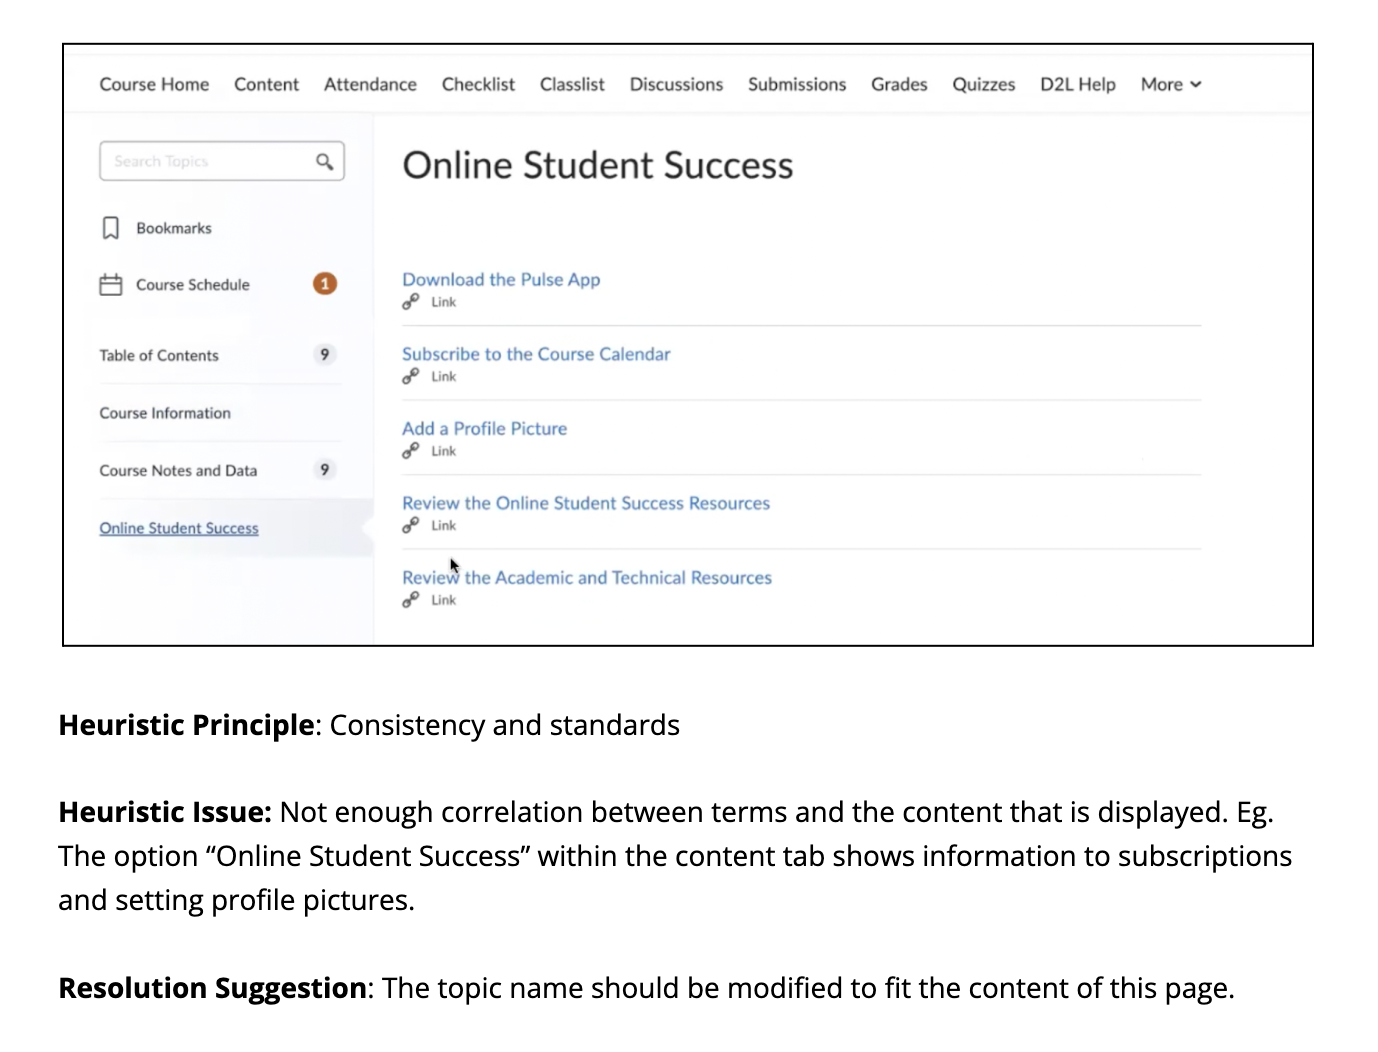The width and height of the screenshot is (1378, 1052).
Task: Go to Discussions
Action: [x=676, y=85]
